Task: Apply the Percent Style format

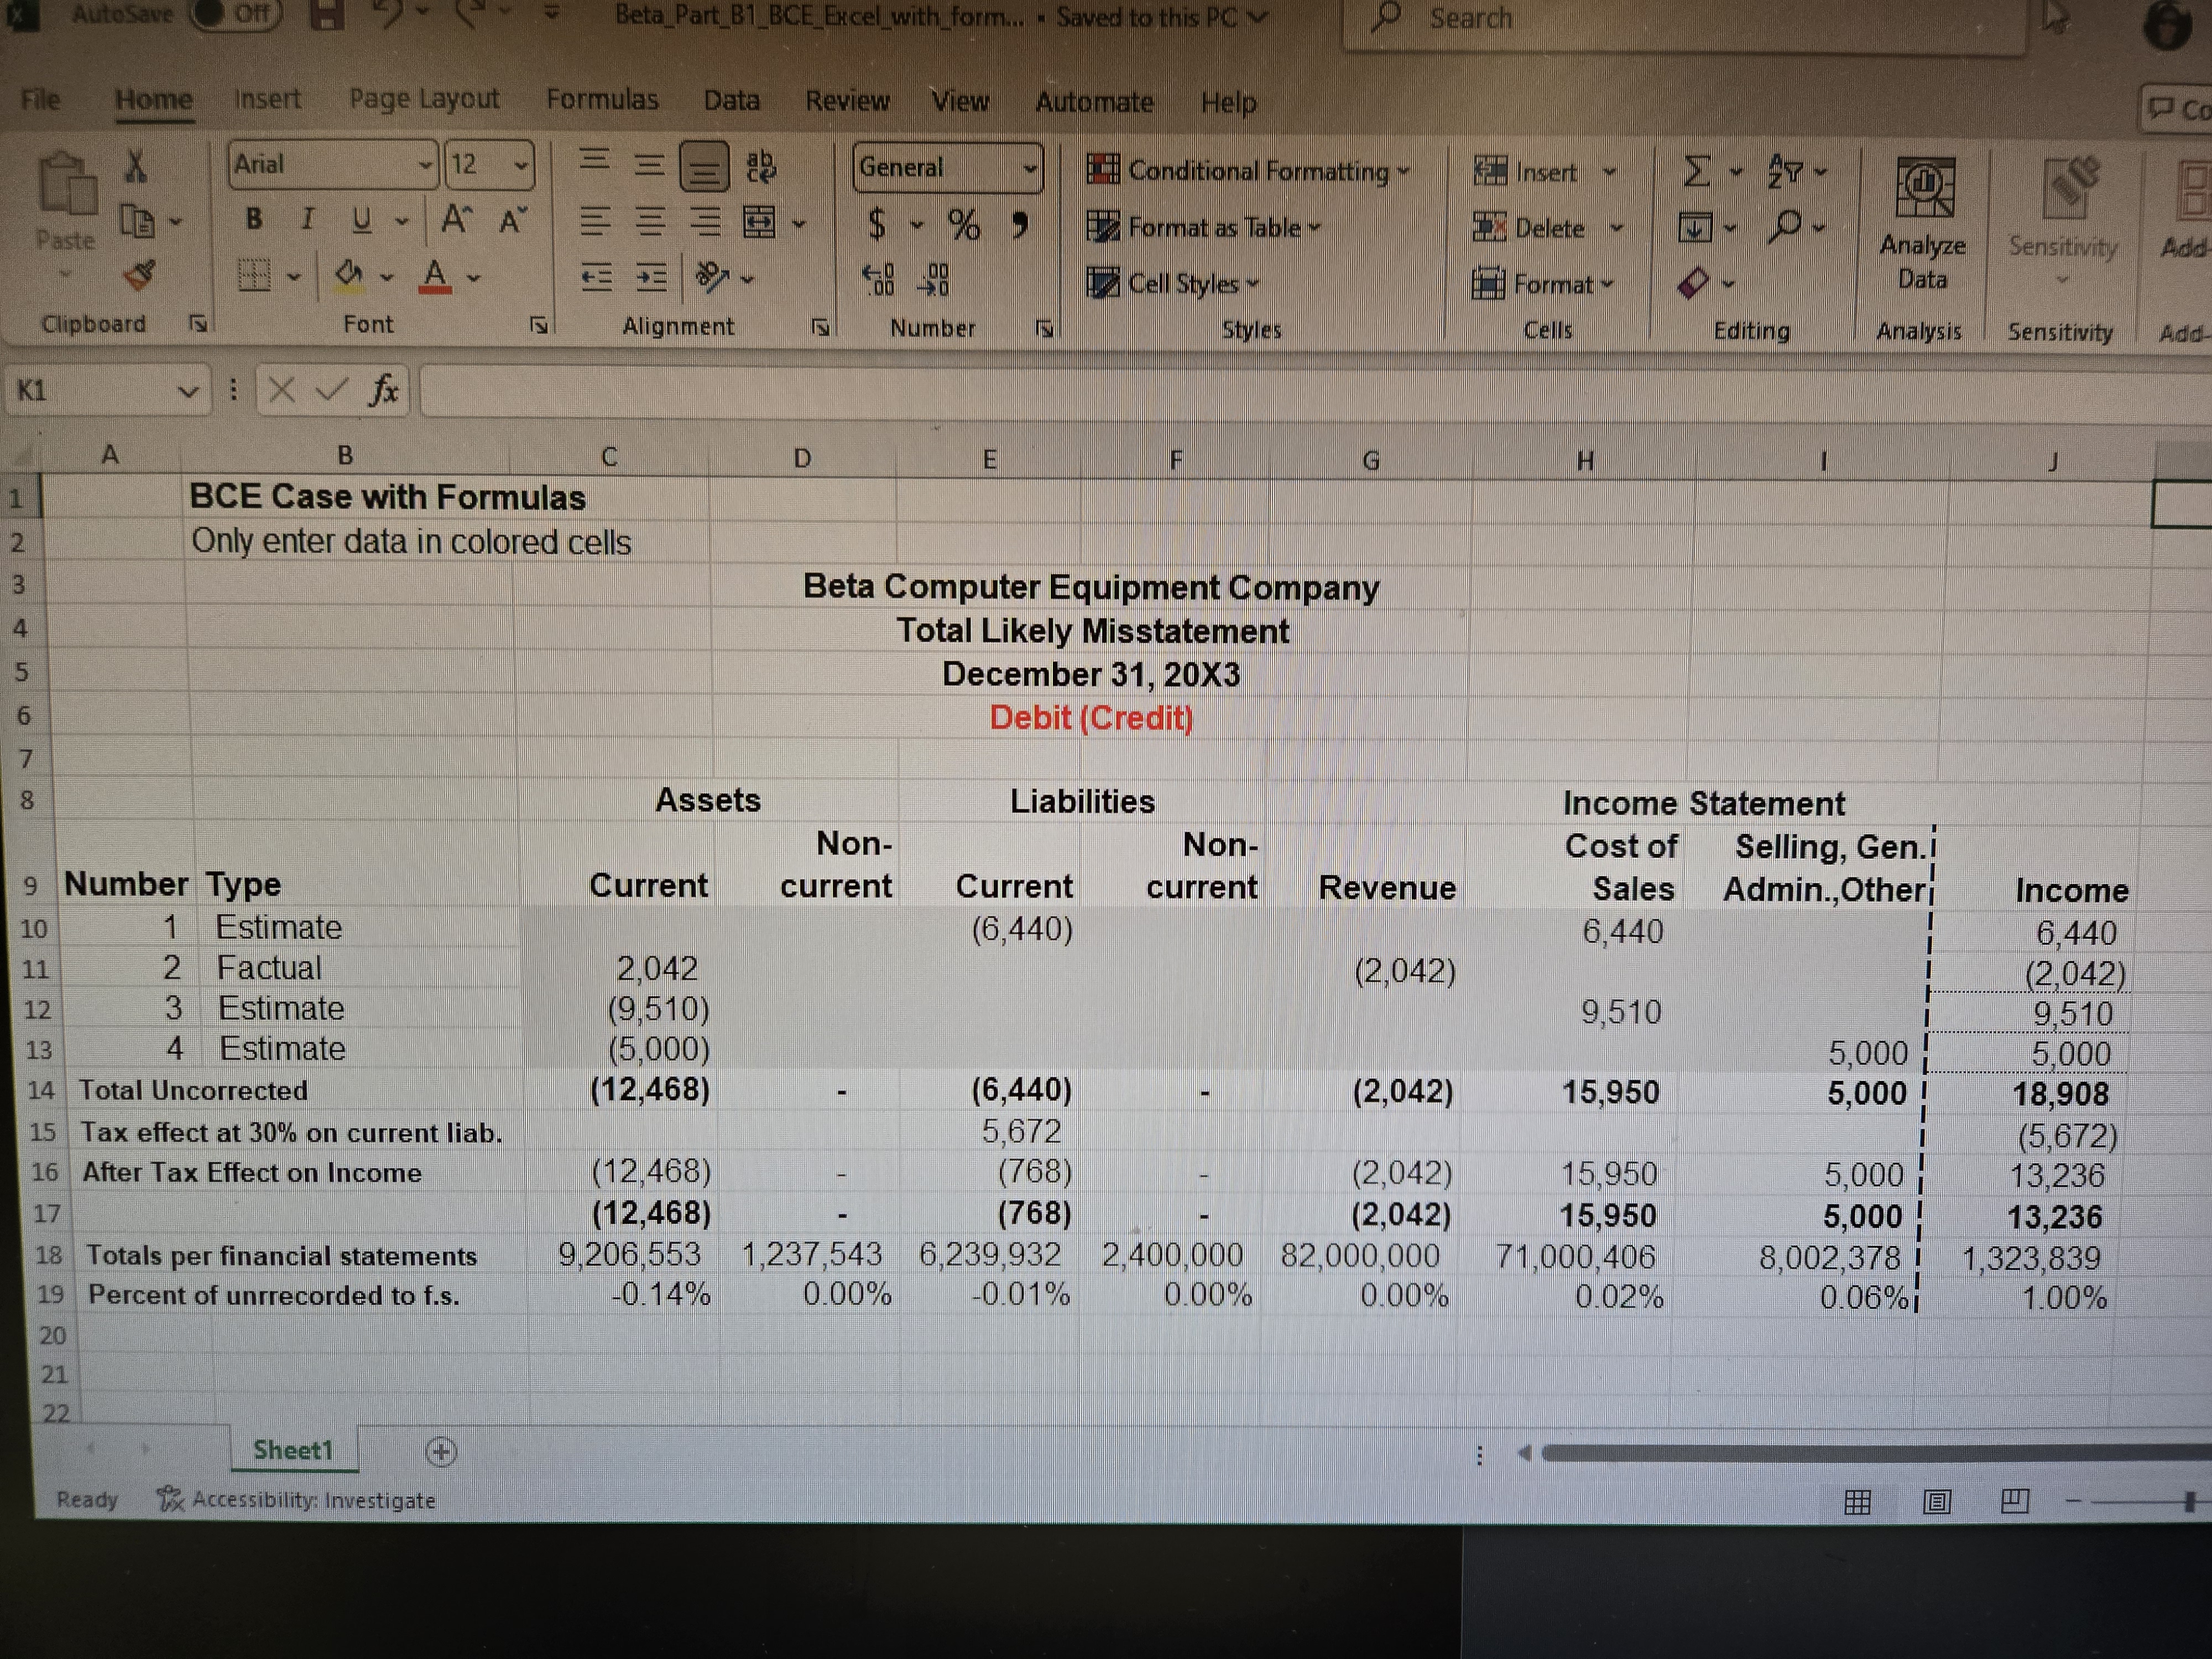Action: coord(964,225)
